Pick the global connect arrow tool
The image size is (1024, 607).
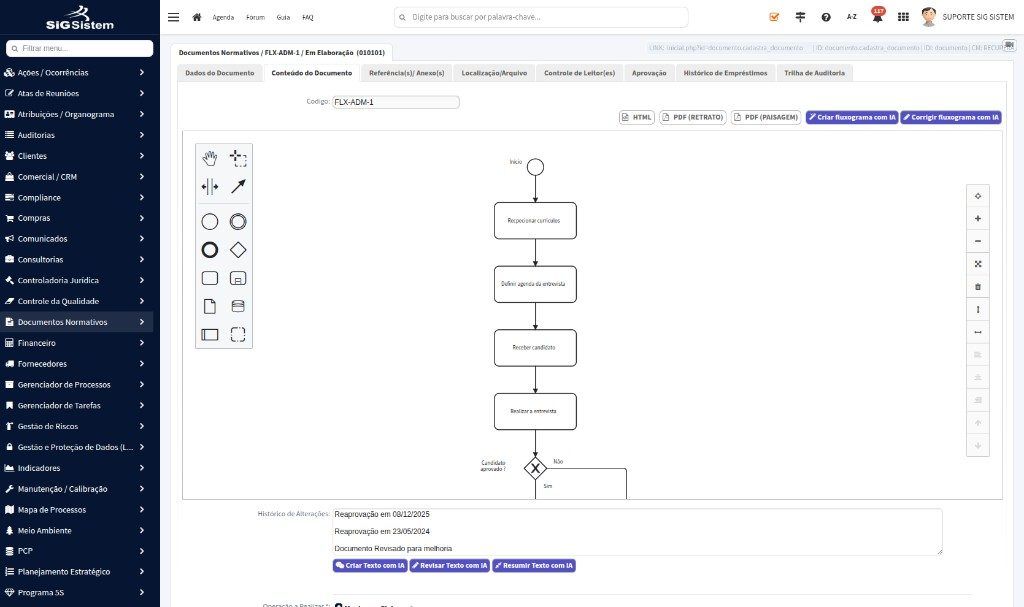point(238,187)
